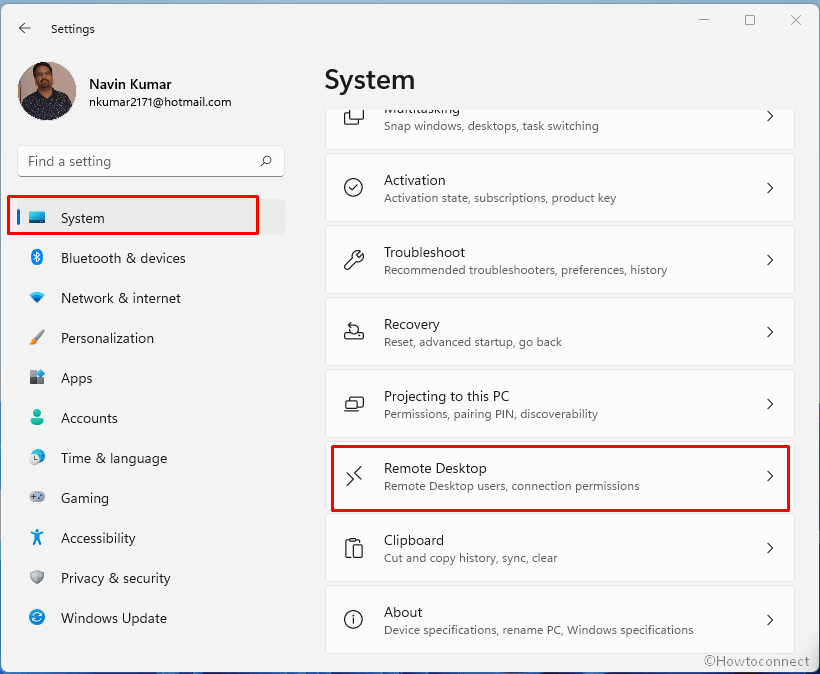The width and height of the screenshot is (820, 674).
Task: Open the Clipboard title
Action: (x=414, y=540)
